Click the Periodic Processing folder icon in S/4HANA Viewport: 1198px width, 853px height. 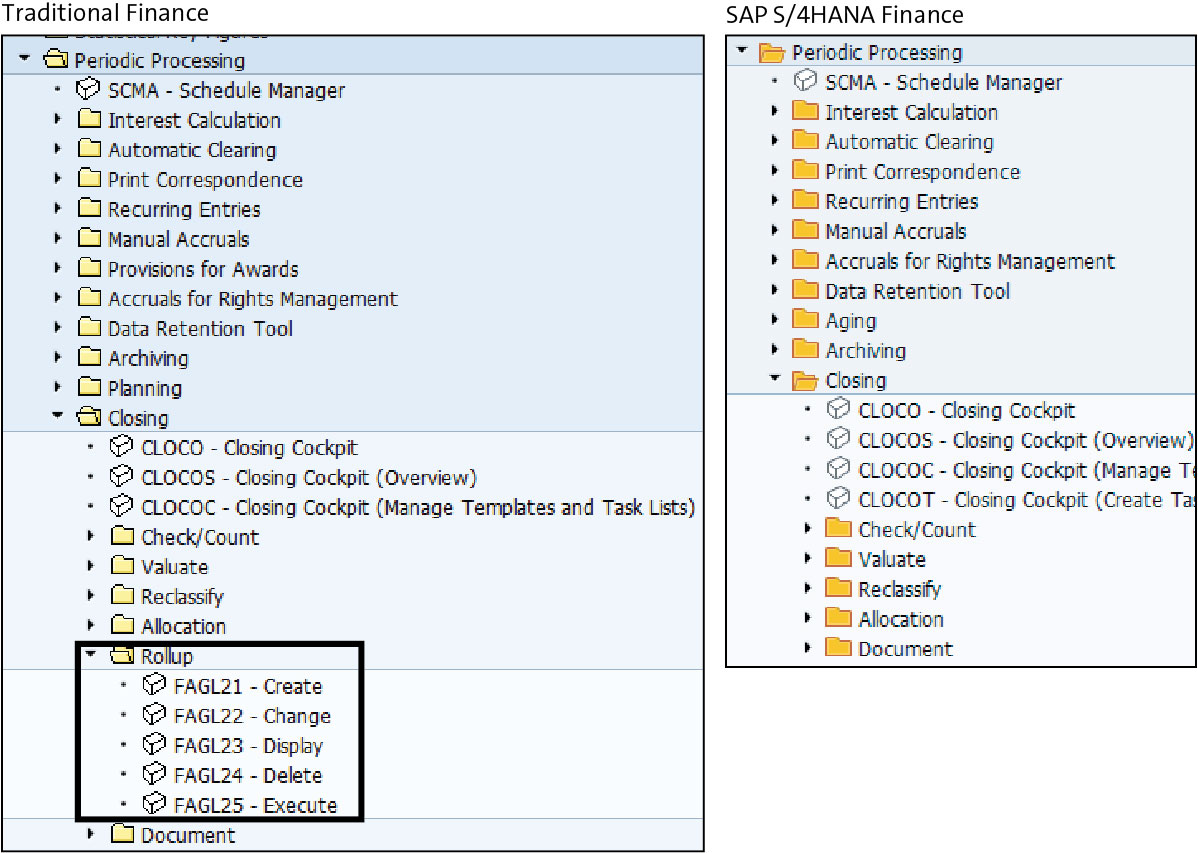point(772,53)
